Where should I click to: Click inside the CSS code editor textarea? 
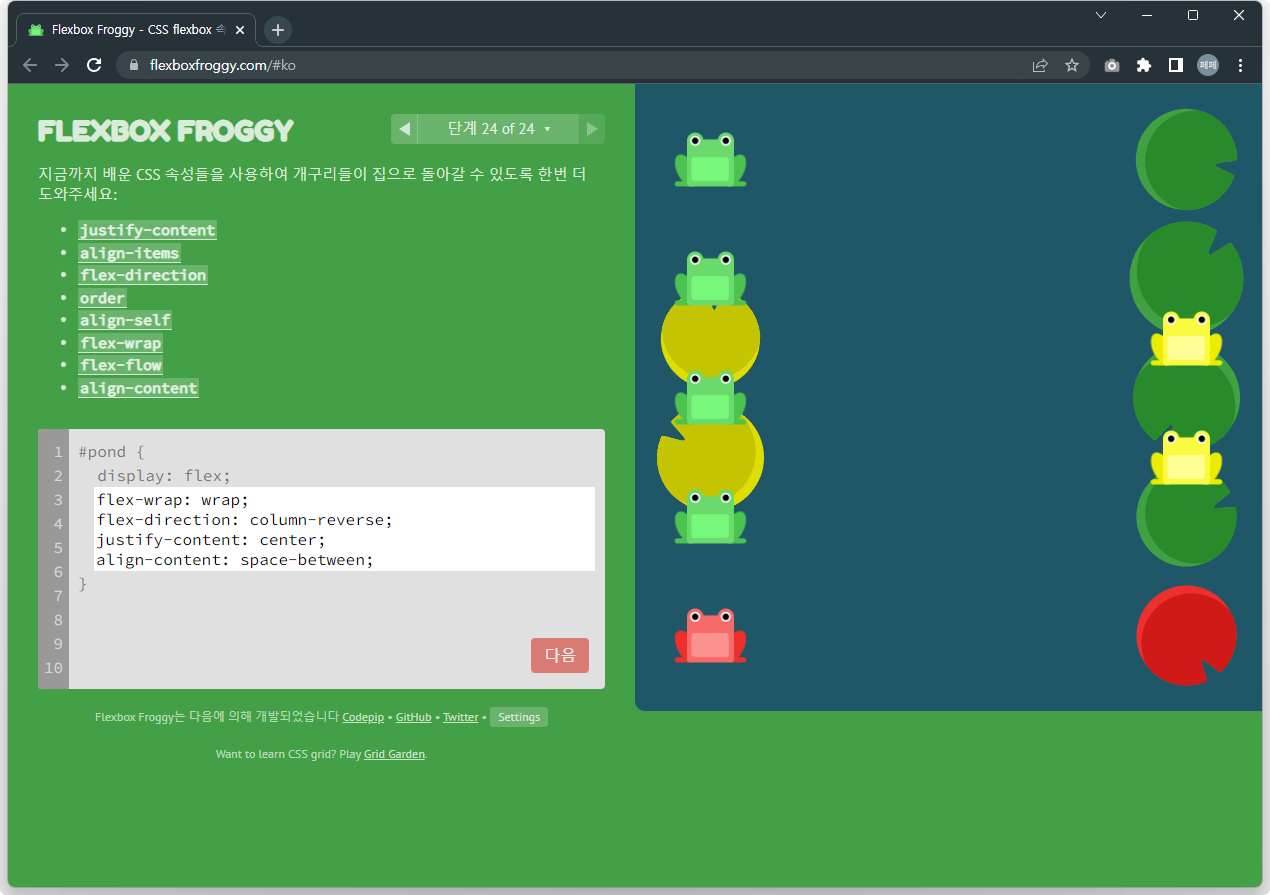[x=344, y=529]
